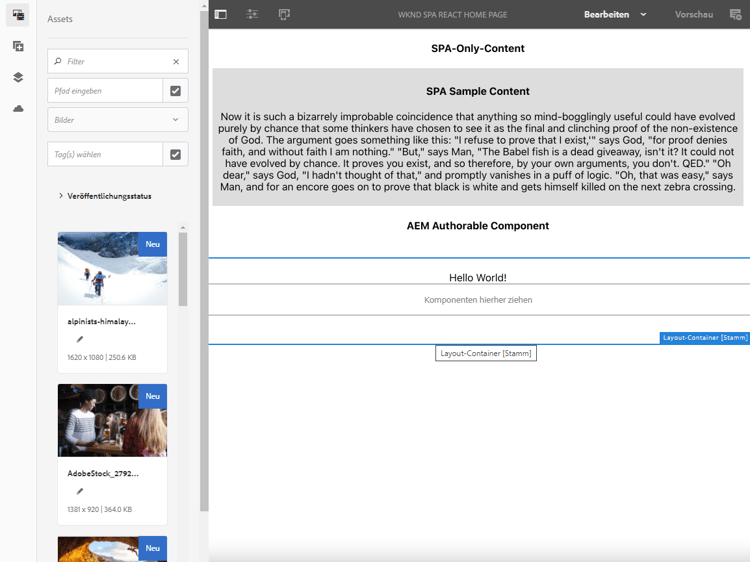Click the SPA-Only-Content heading

pos(477,48)
